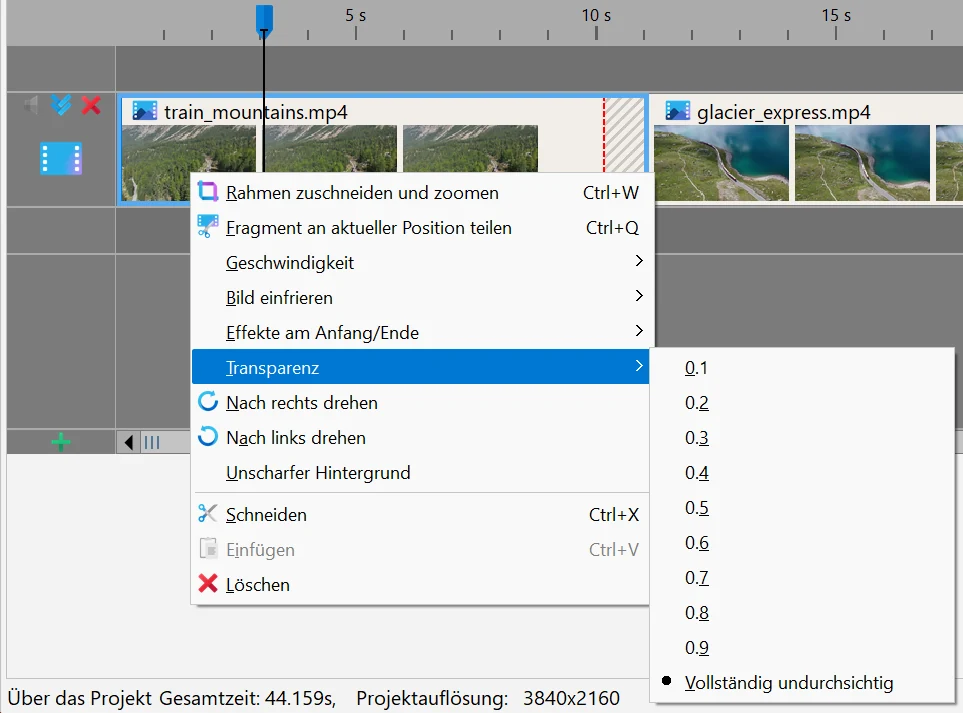Expand Effekte am Anfang/Ende submenu
963x713 pixels.
coord(420,333)
